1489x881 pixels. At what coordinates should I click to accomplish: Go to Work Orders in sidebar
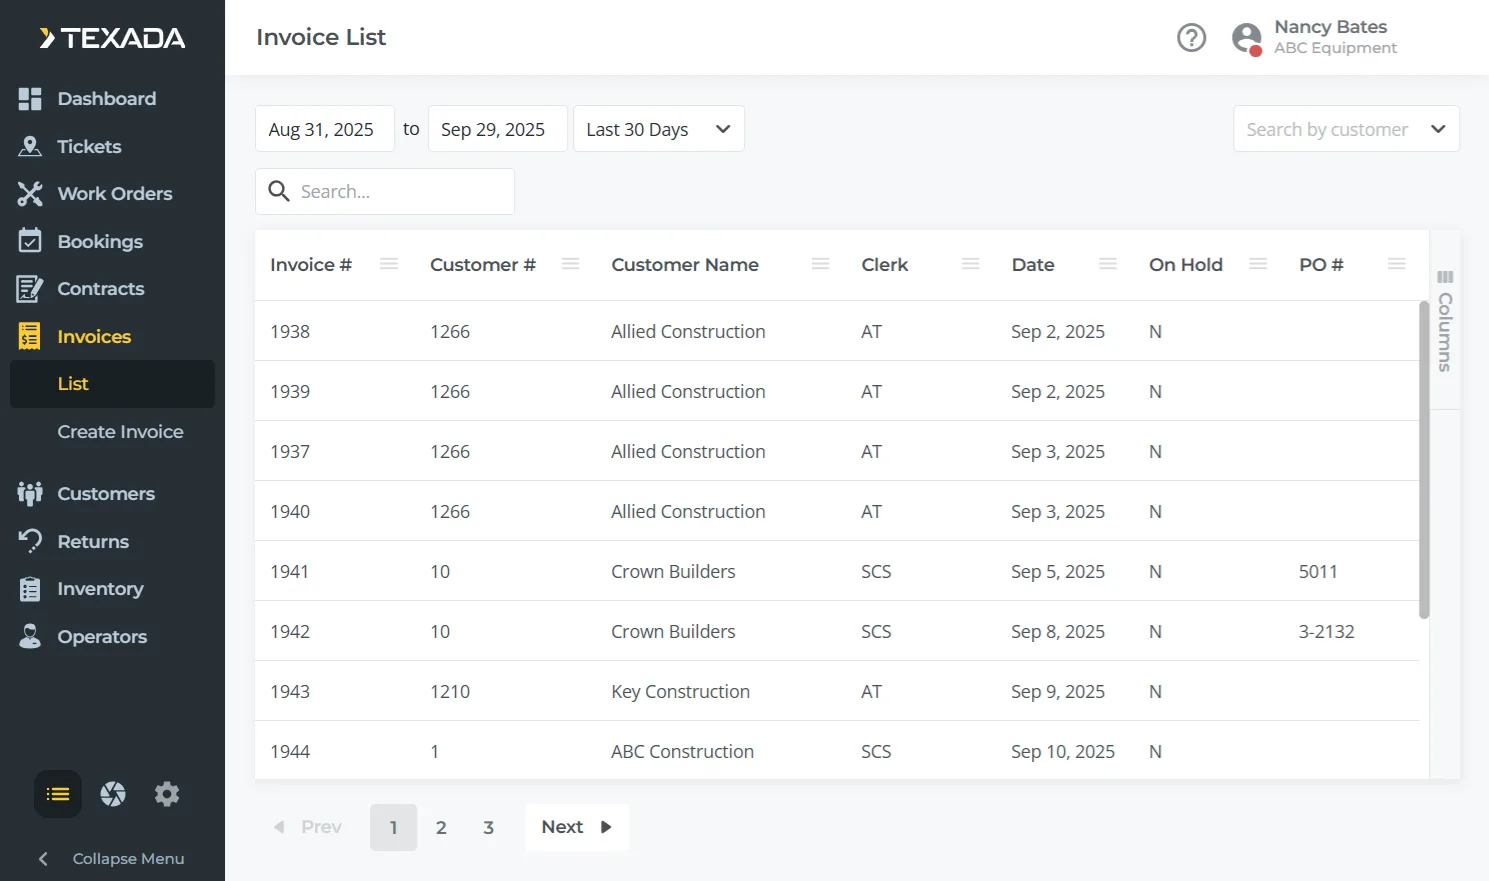pyautogui.click(x=114, y=194)
